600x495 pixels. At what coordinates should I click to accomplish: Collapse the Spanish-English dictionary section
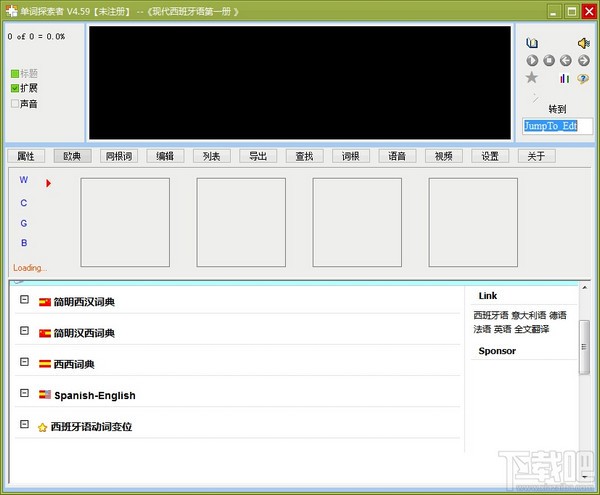25,394
